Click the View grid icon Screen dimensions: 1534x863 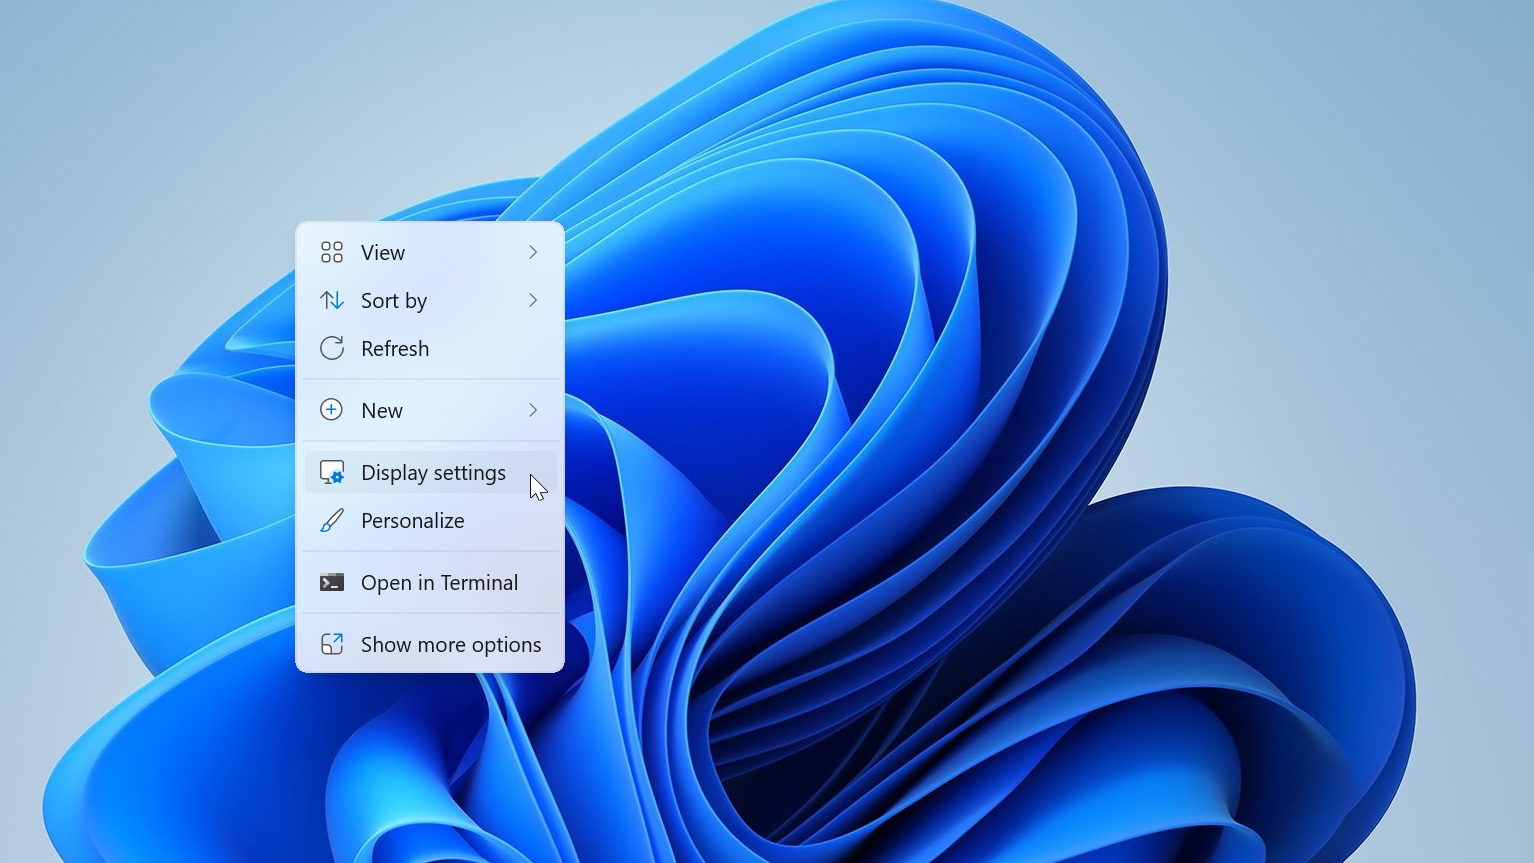tap(332, 252)
